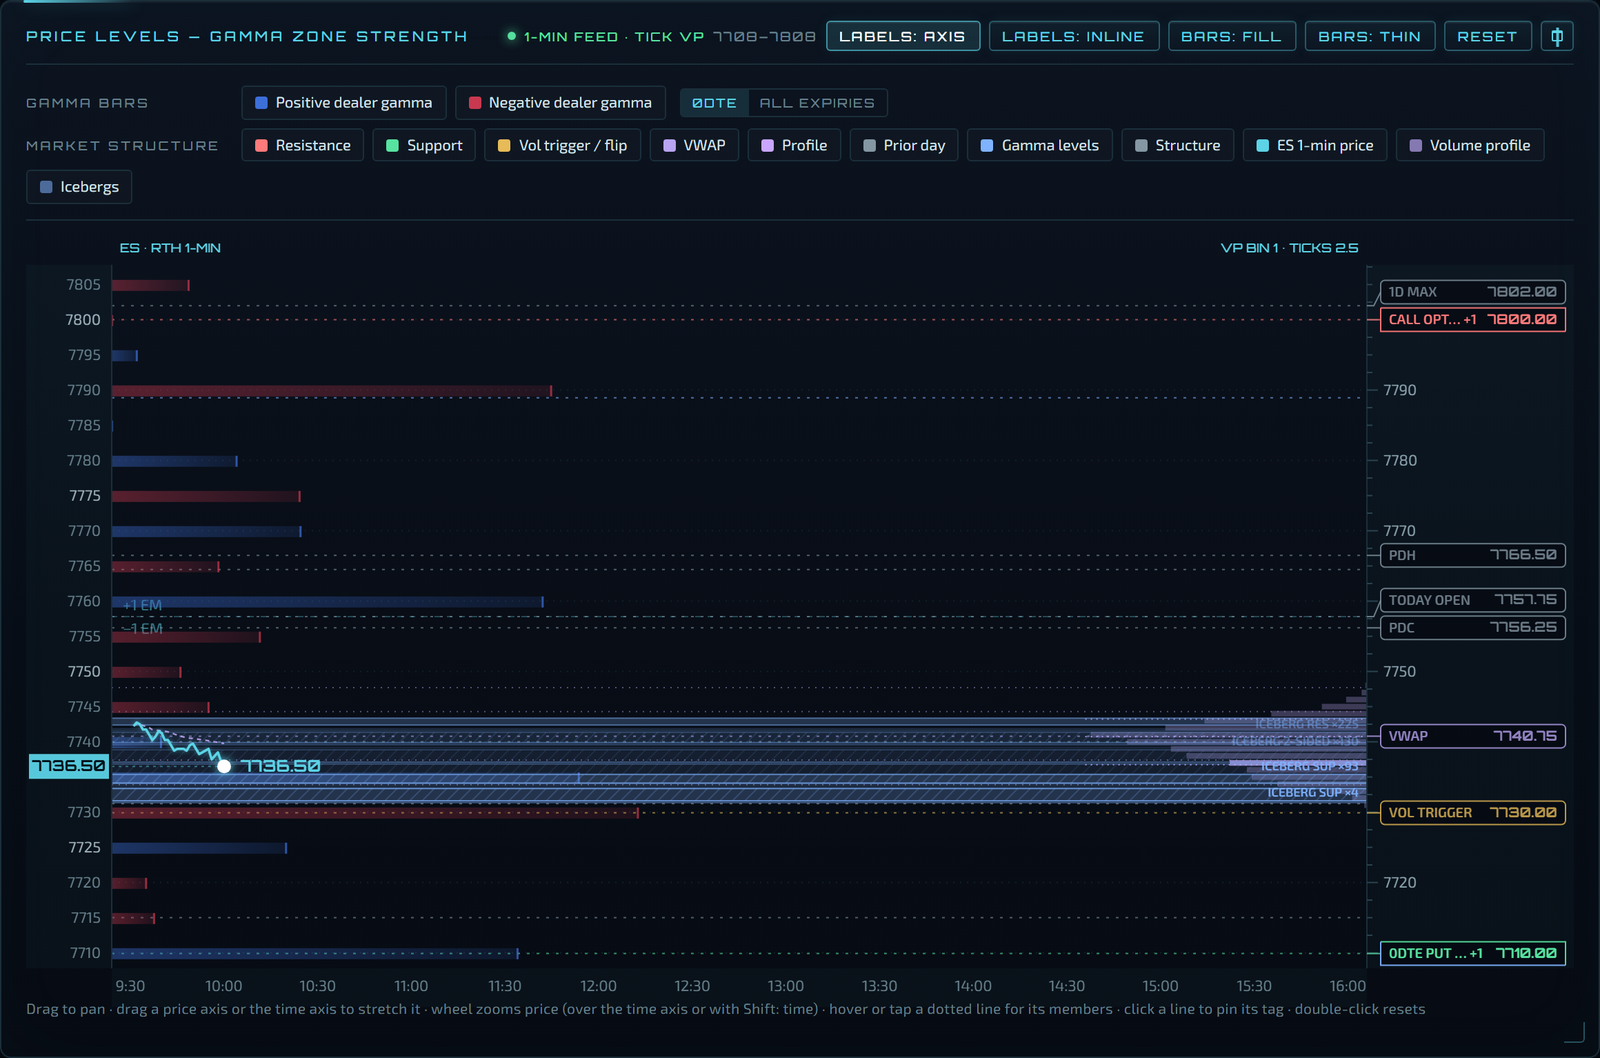
Task: Select the All Expiries tab
Action: point(817,103)
